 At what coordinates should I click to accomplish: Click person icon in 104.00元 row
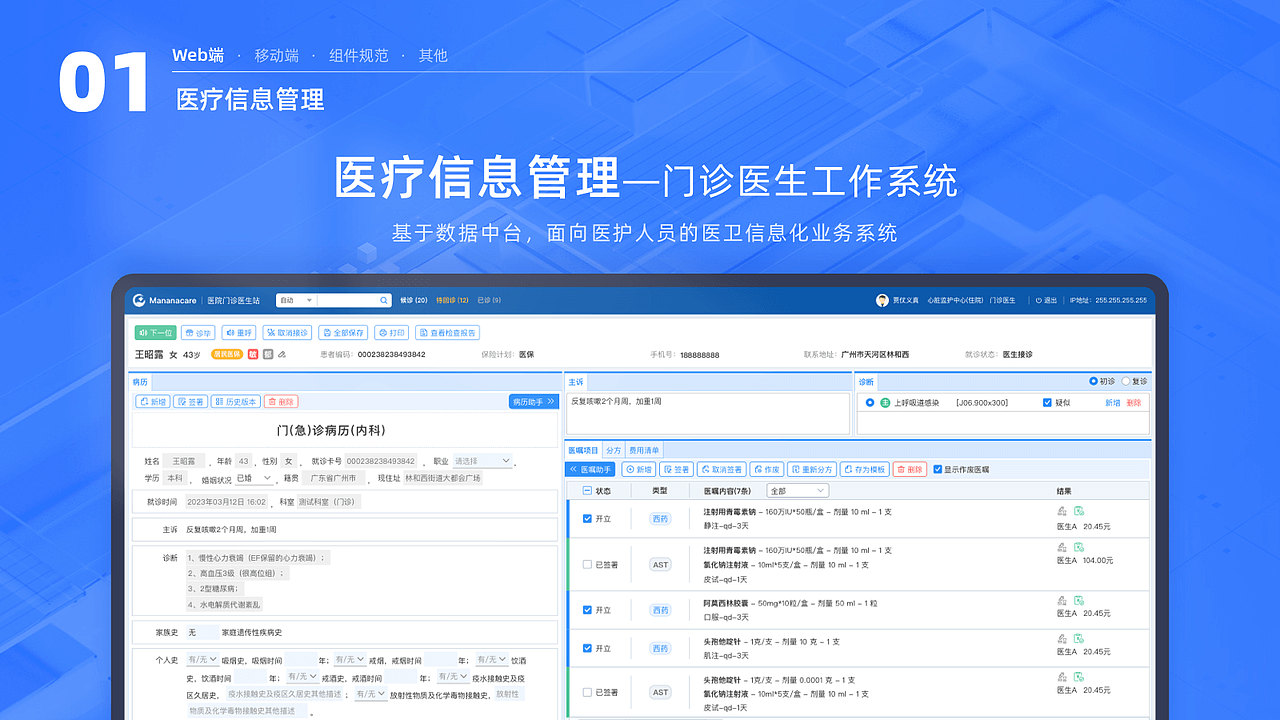click(x=1062, y=547)
